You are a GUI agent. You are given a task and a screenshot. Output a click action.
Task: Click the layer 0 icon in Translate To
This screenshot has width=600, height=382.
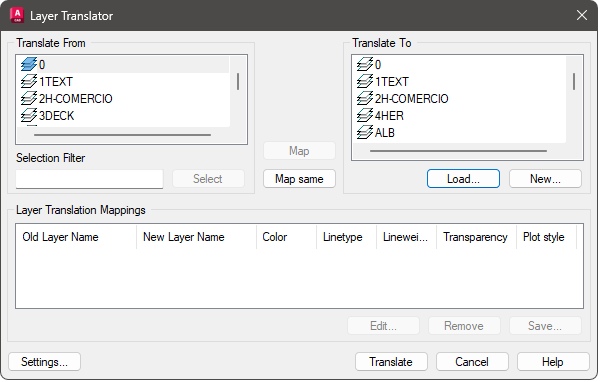click(x=365, y=64)
